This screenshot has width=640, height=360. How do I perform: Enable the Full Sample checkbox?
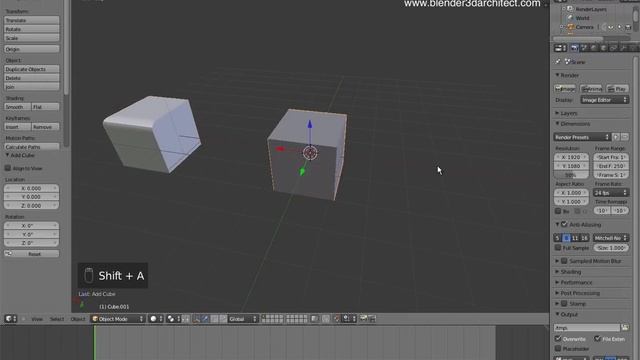pos(558,248)
